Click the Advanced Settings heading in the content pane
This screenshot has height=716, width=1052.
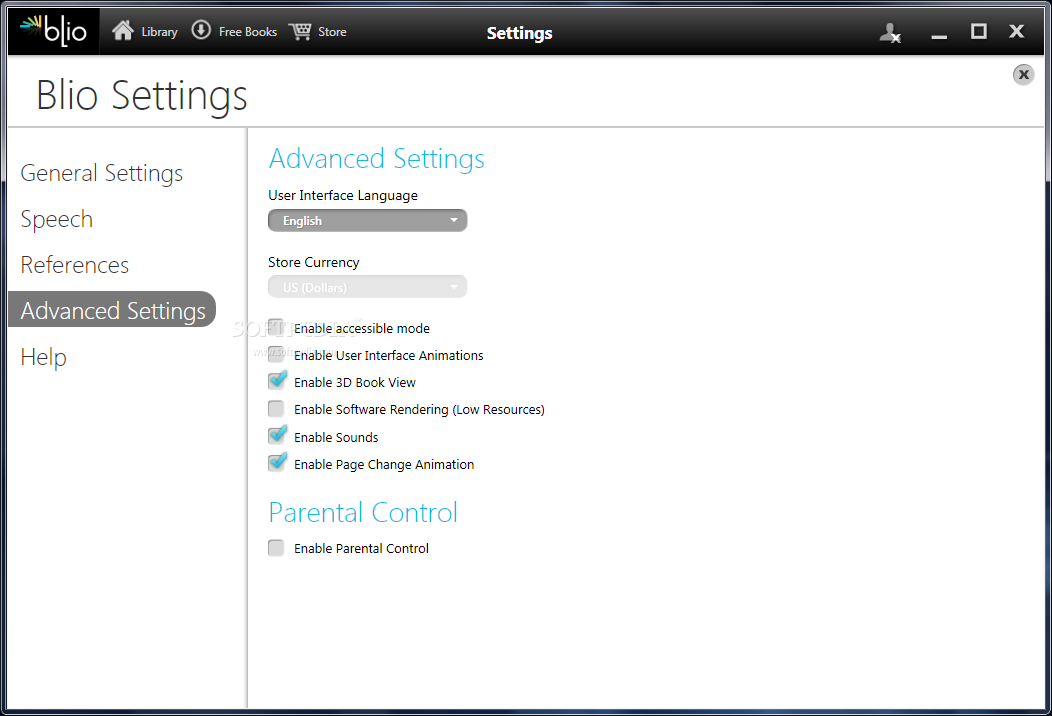(x=376, y=160)
